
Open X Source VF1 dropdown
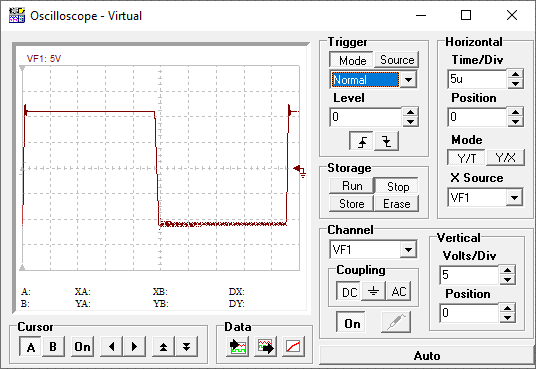click(x=514, y=197)
